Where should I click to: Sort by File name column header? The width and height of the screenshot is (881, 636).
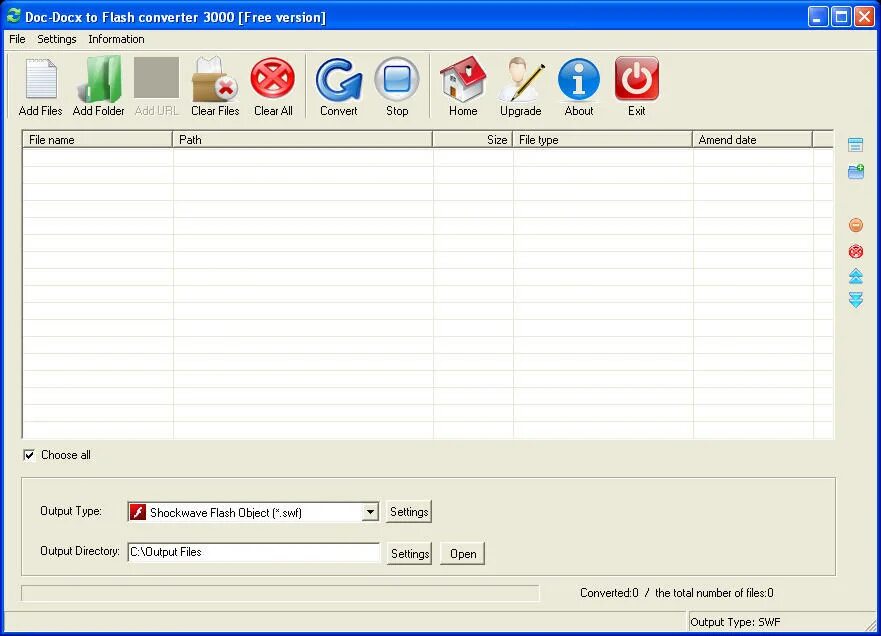[97, 139]
